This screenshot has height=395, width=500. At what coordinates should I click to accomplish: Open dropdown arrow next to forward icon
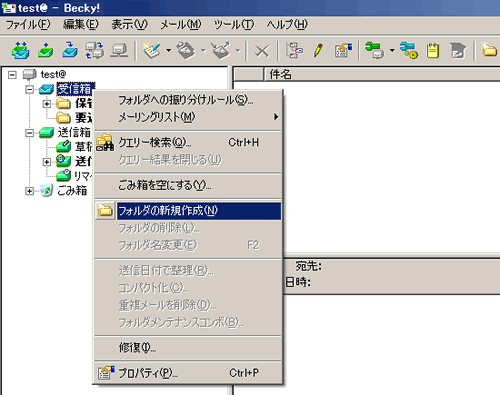tap(238, 51)
